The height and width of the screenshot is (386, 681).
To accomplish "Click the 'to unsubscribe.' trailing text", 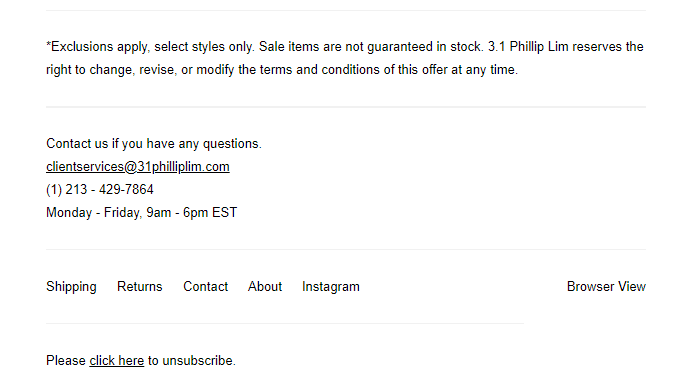I will 192,361.
